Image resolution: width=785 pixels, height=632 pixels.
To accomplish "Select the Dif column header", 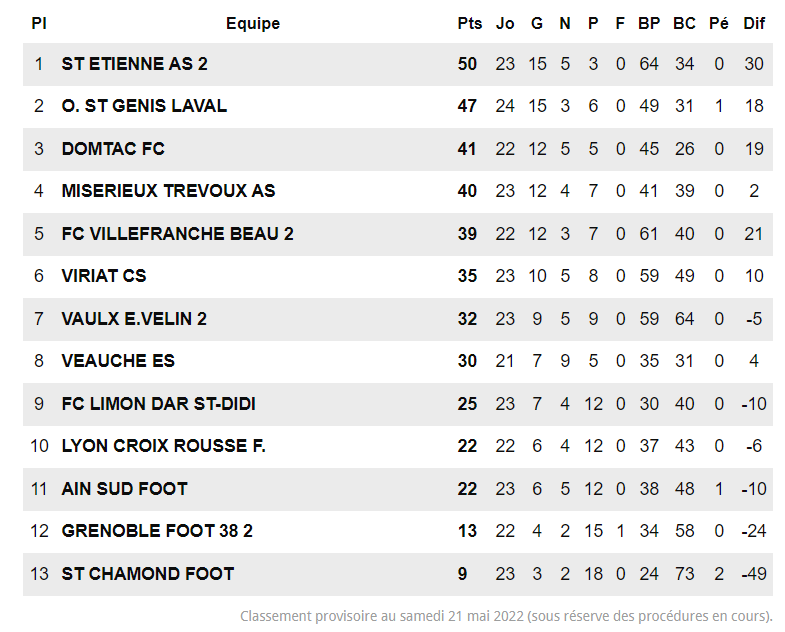I will tap(754, 24).
